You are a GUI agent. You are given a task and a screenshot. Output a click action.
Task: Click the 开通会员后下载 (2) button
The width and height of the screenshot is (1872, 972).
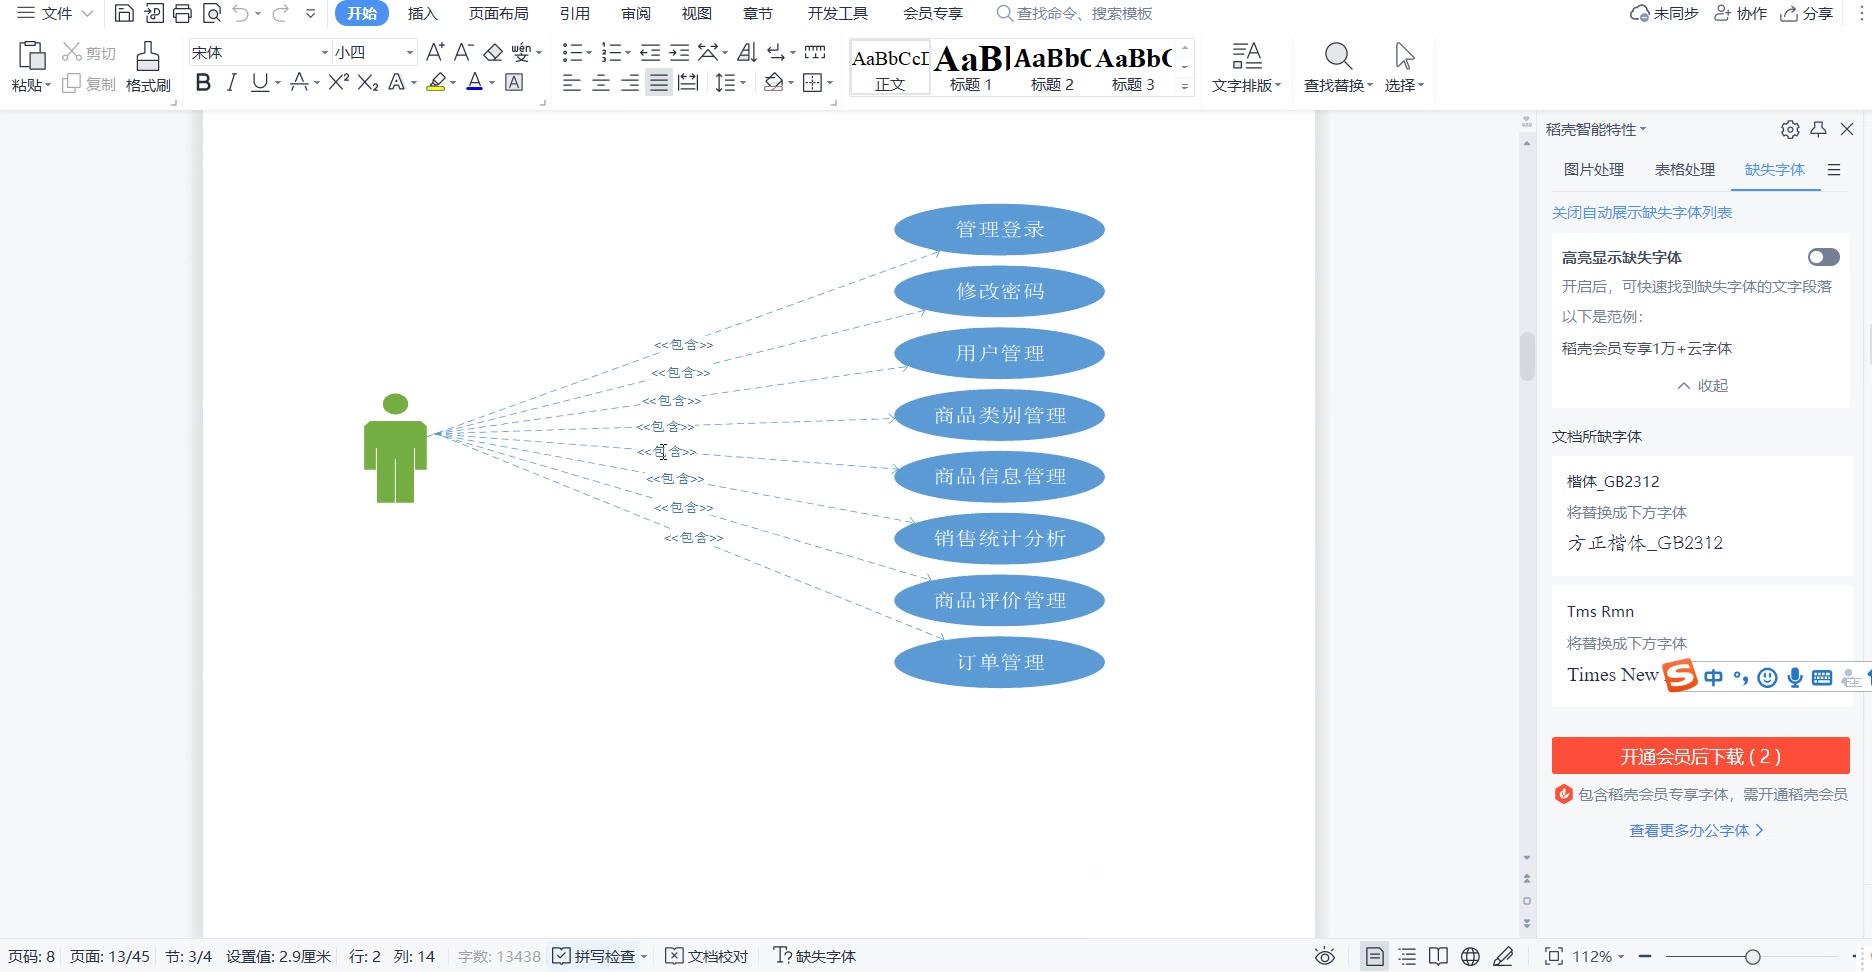1700,756
